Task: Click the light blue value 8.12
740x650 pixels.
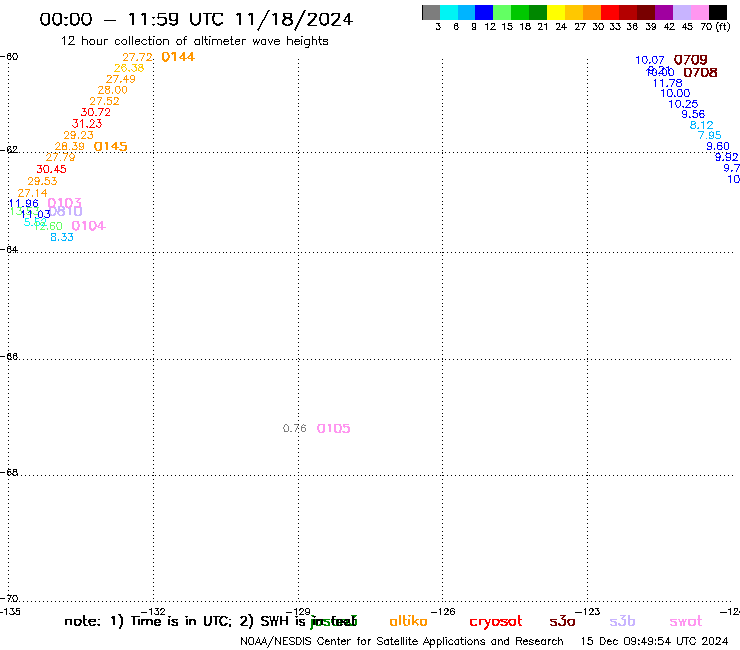Action: coord(701,125)
